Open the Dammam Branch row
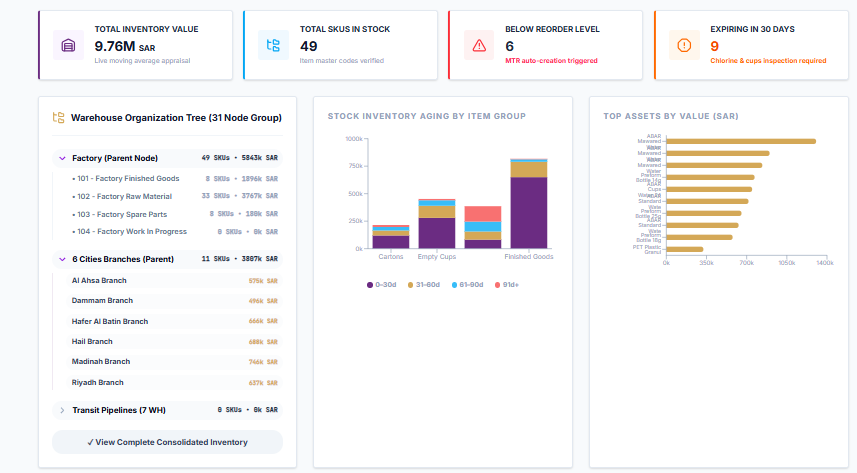Image resolution: width=857 pixels, height=473 pixels. point(172,301)
